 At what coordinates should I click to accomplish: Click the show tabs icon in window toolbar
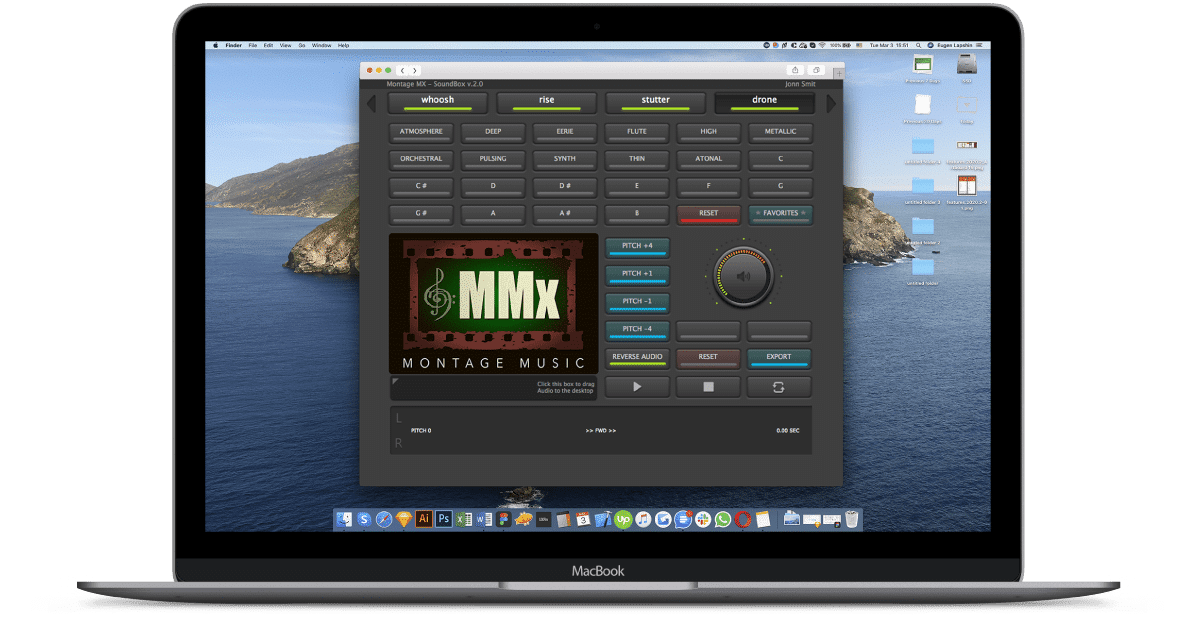coord(817,70)
